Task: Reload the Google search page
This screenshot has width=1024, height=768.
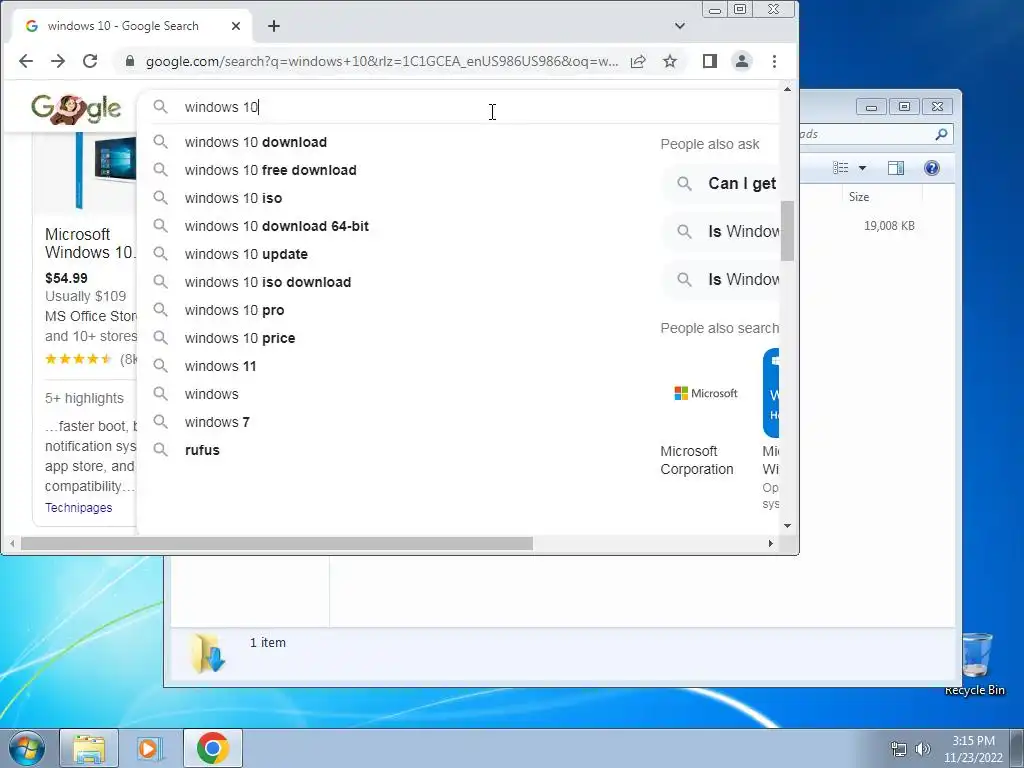Action: pyautogui.click(x=90, y=61)
